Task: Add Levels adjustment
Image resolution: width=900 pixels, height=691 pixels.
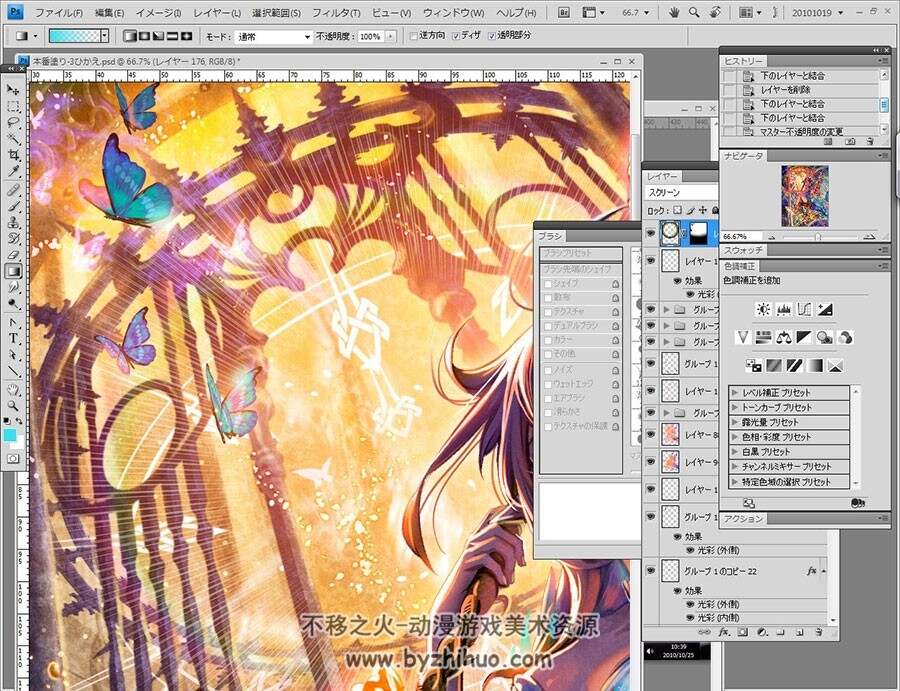Action: 783,309
